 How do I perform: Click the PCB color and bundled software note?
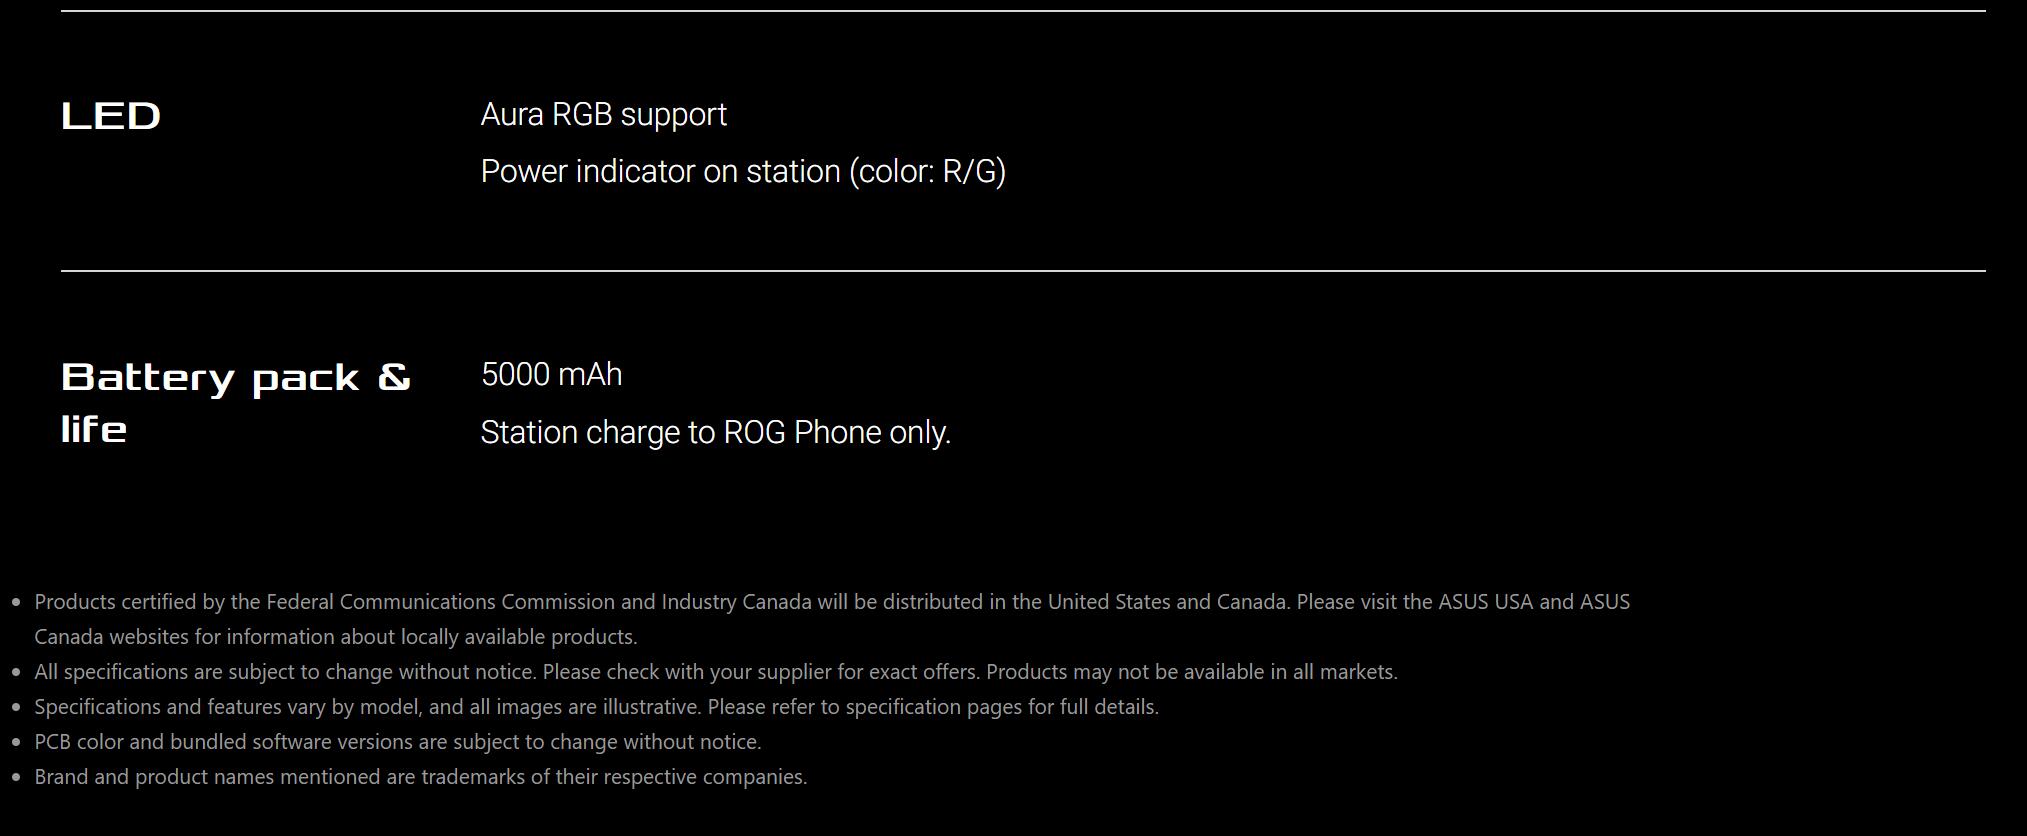click(398, 742)
